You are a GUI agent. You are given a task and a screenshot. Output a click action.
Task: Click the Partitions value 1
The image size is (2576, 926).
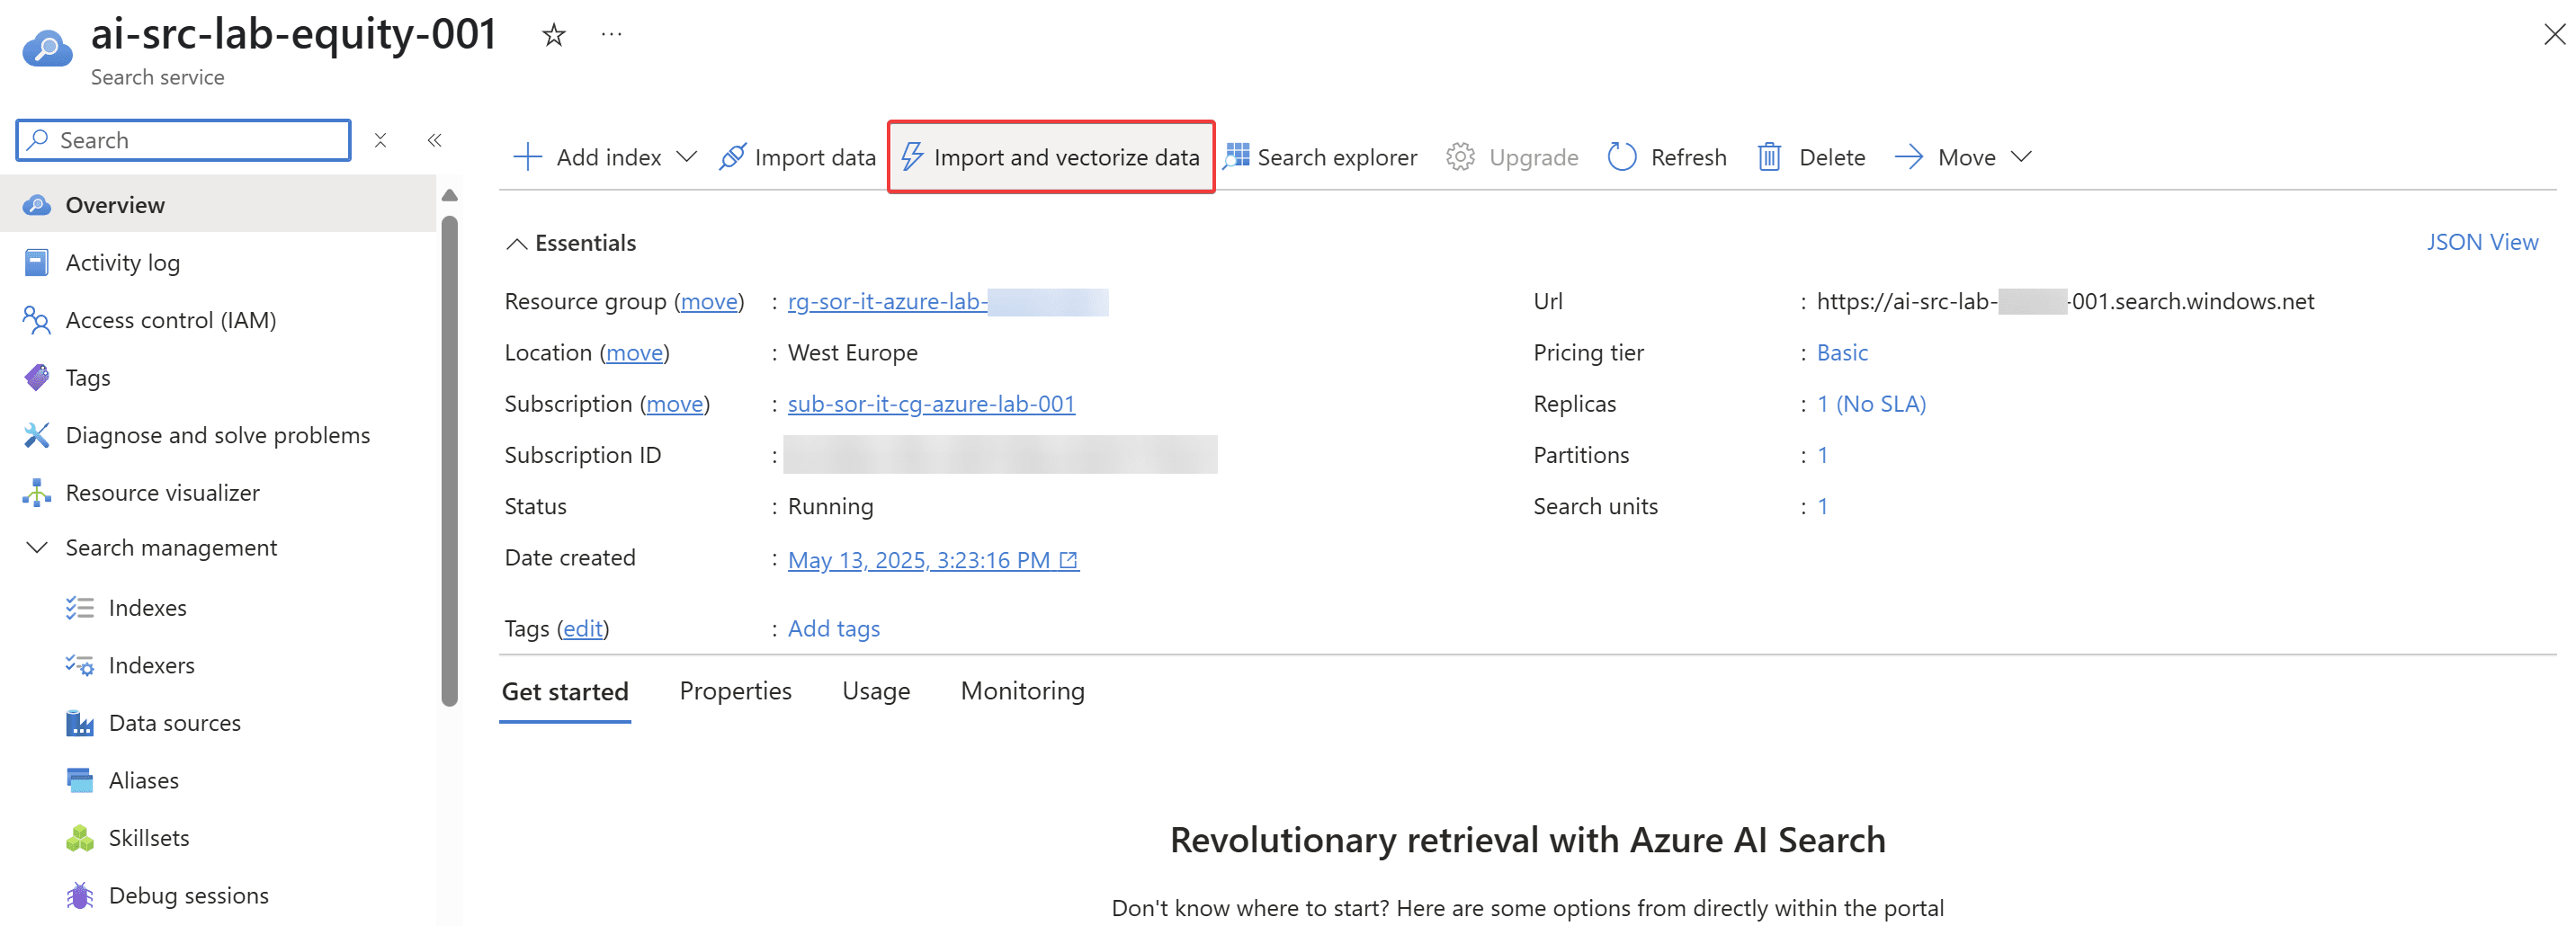pos(1823,455)
